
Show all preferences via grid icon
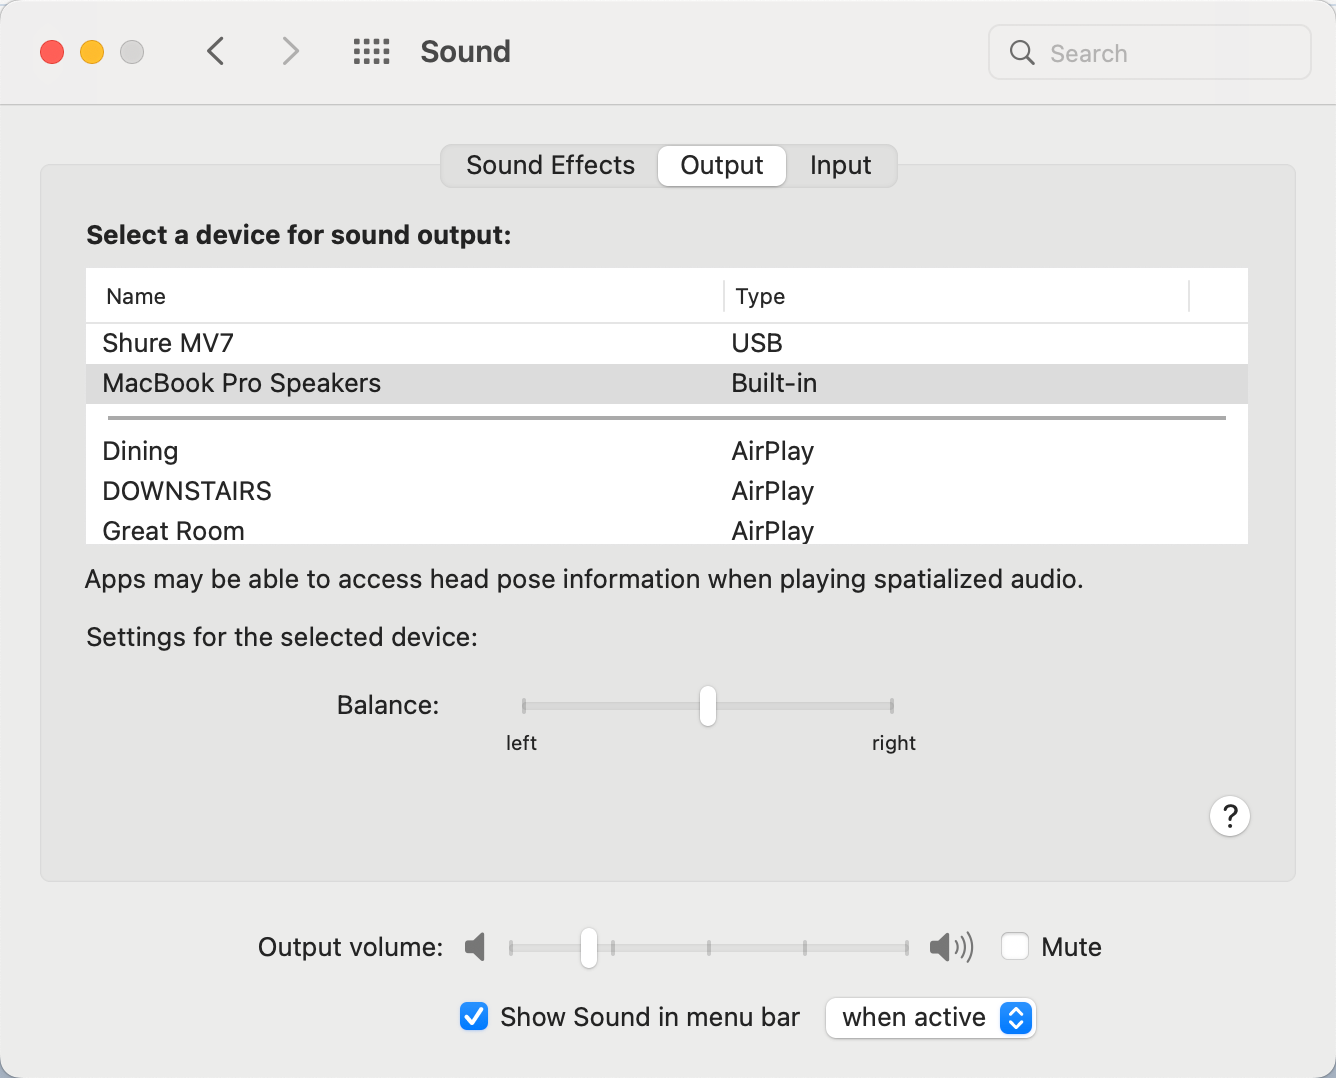[x=371, y=52]
